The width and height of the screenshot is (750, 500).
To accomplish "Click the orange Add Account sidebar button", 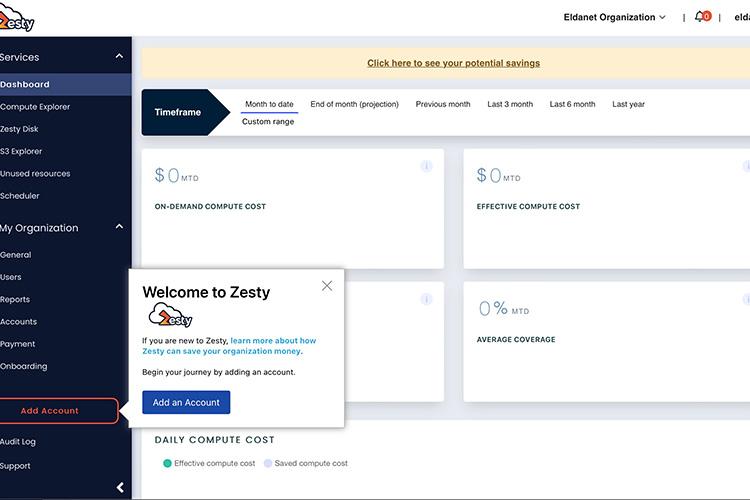I will pos(58,411).
